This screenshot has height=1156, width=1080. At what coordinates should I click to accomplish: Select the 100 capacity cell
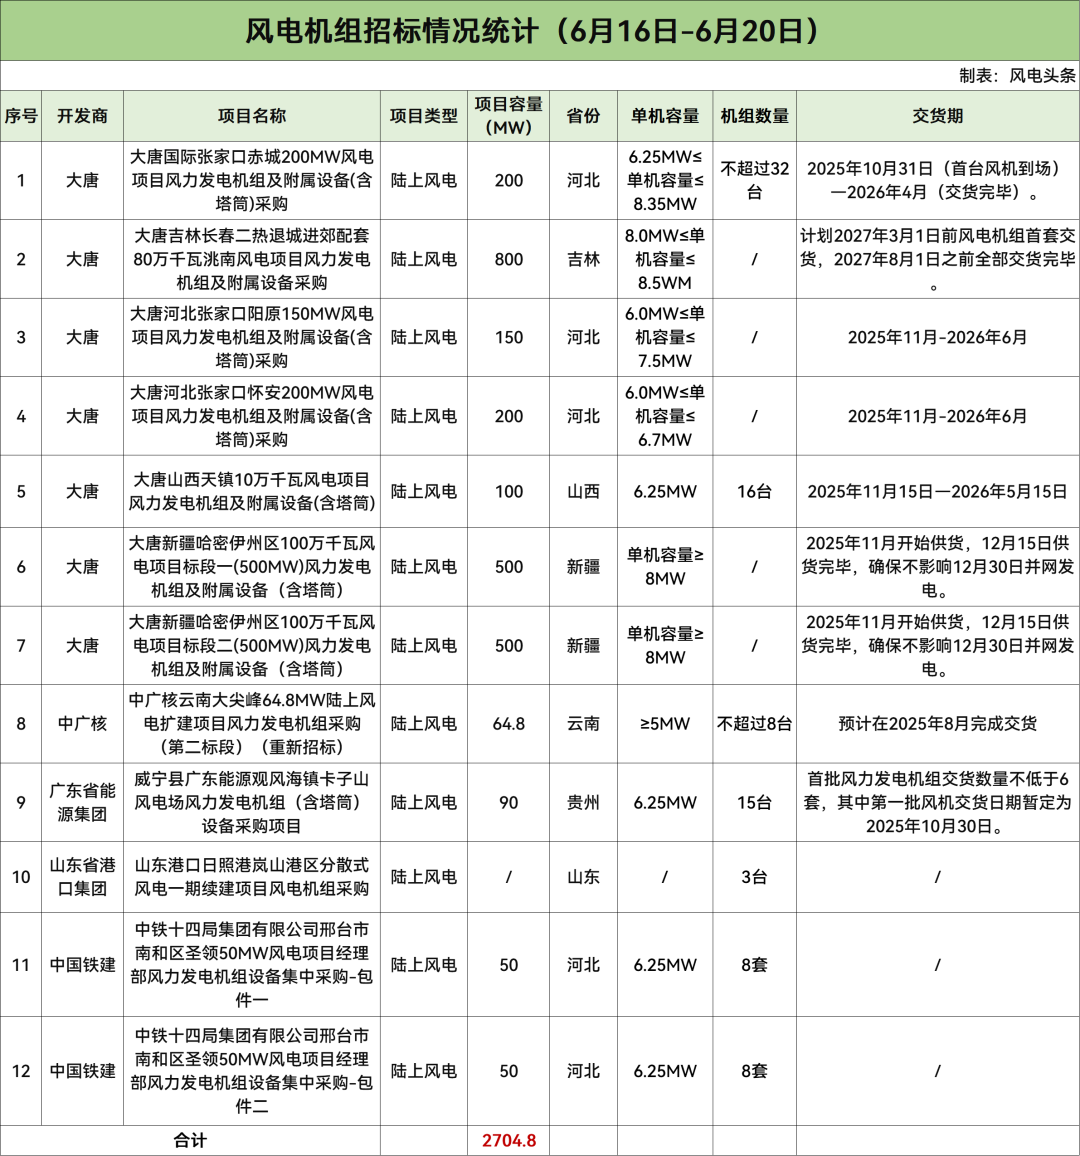click(x=509, y=492)
